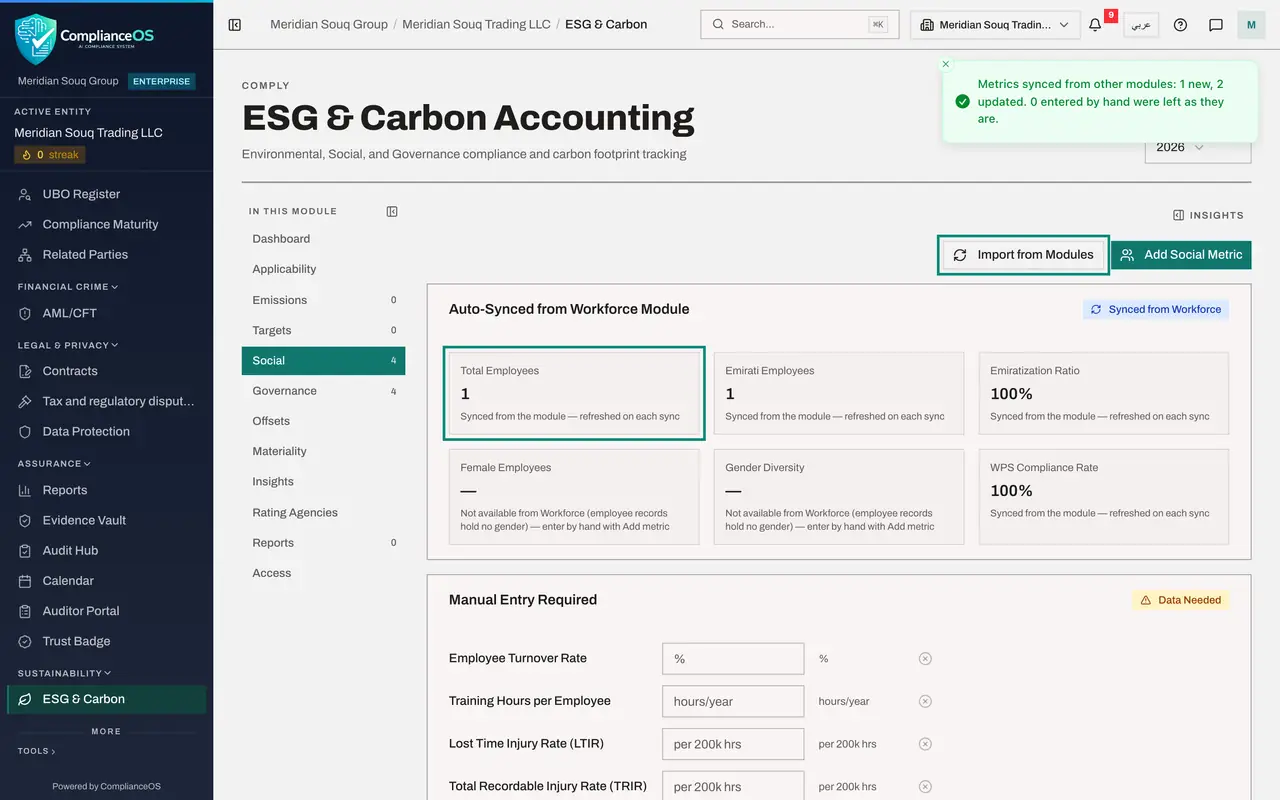
Task: Clear the Employee Turnover Rate entry
Action: pos(925,659)
